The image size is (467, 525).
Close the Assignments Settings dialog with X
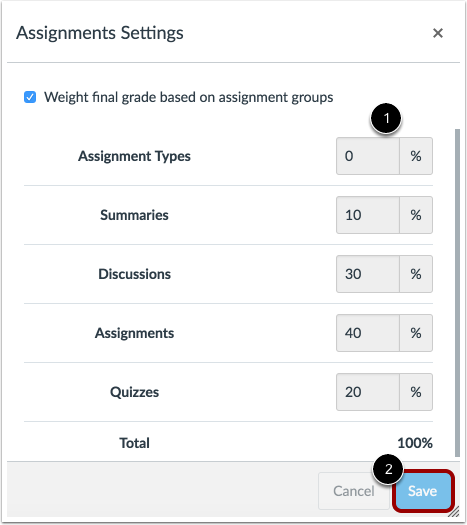(438, 33)
